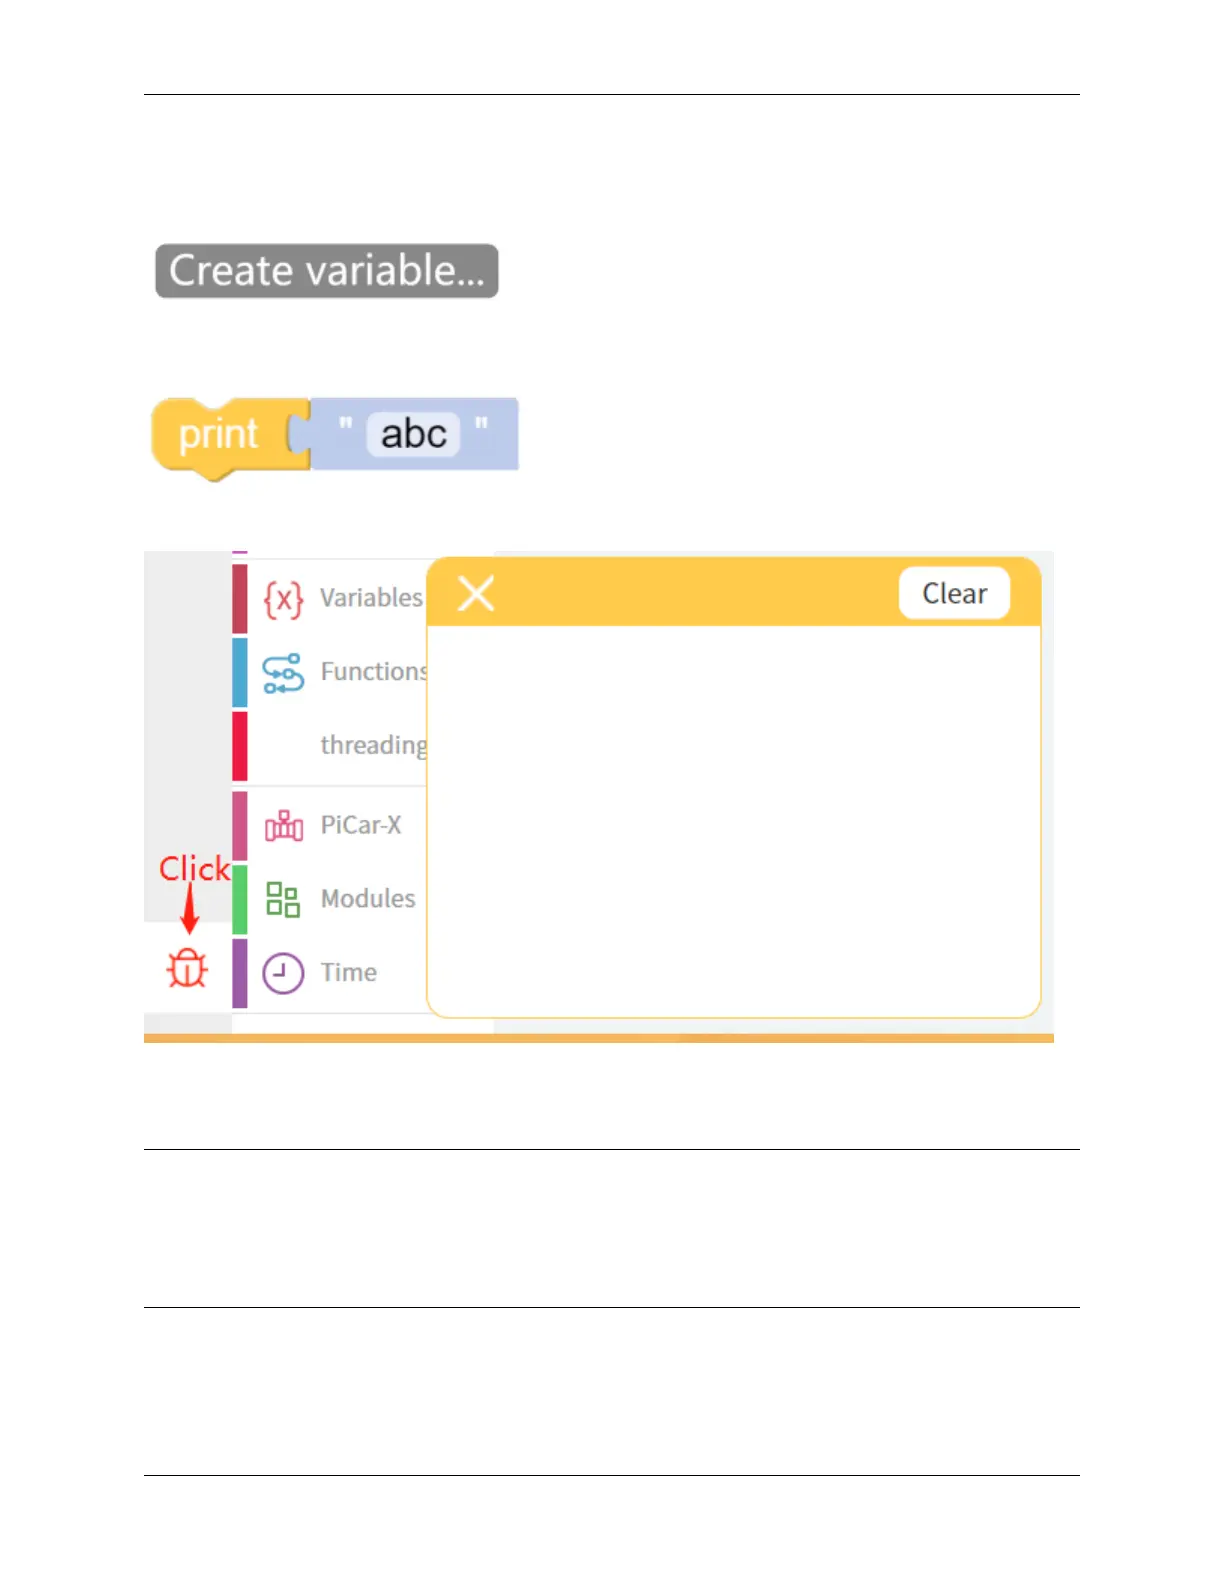Select the yellow print block
1224x1584 pixels.
(x=217, y=436)
